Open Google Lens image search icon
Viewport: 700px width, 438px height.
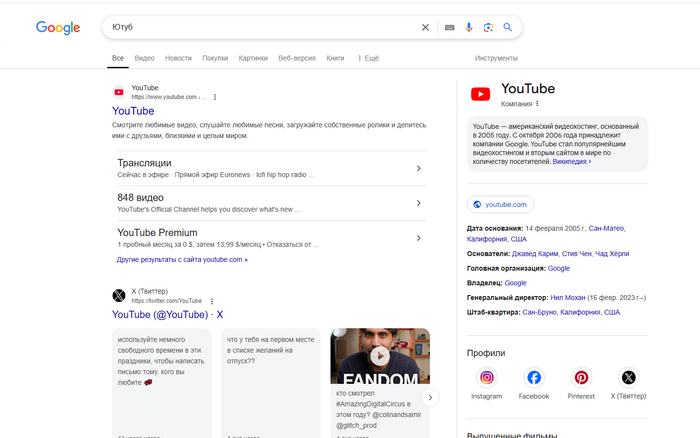(x=488, y=27)
